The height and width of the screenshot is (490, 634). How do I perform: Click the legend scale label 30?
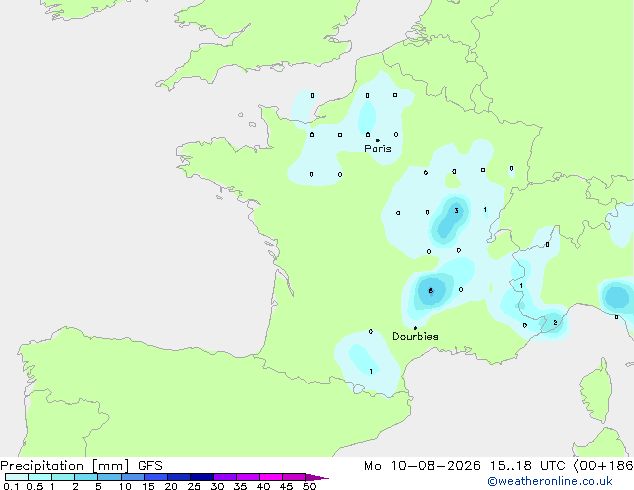coord(217,486)
